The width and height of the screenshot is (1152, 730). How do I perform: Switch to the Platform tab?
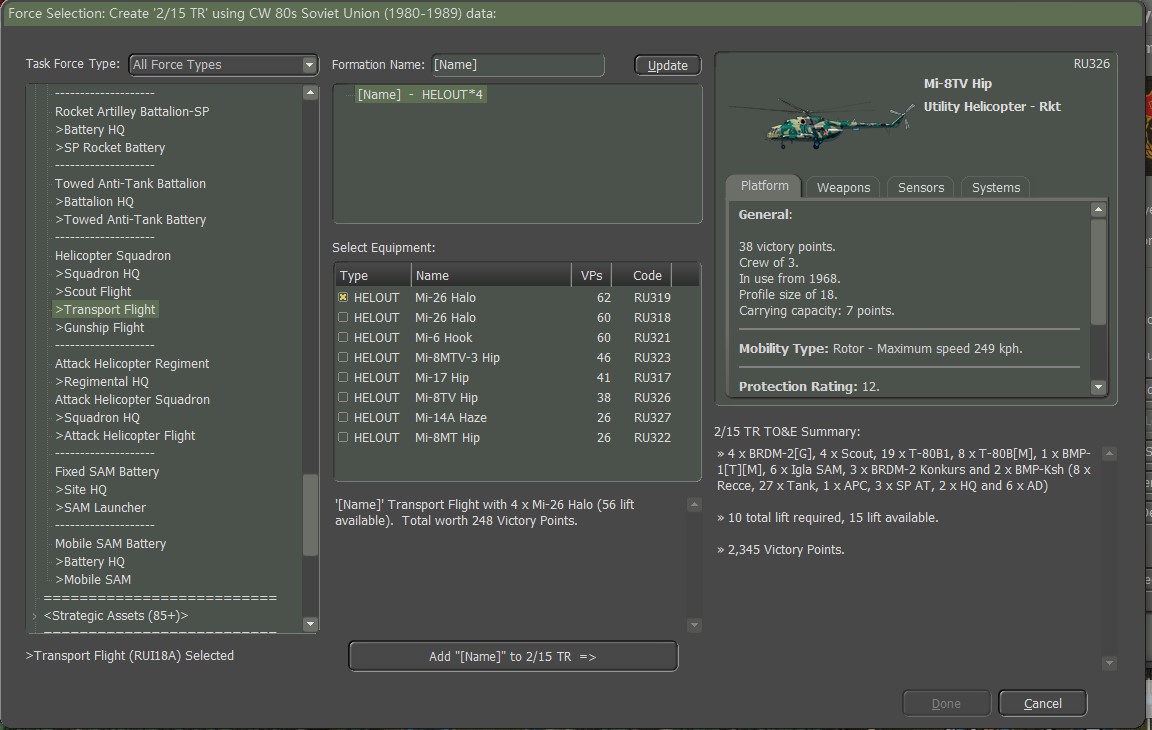pos(764,186)
